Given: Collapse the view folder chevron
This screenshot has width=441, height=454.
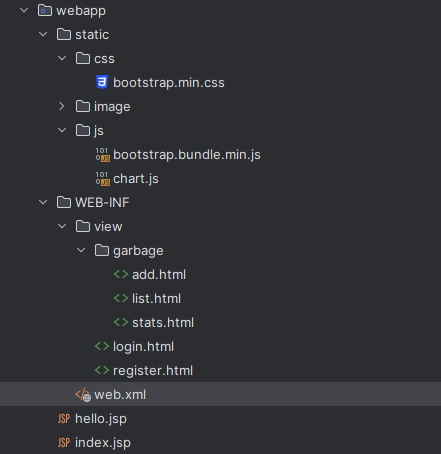Looking at the screenshot, I should point(62,226).
